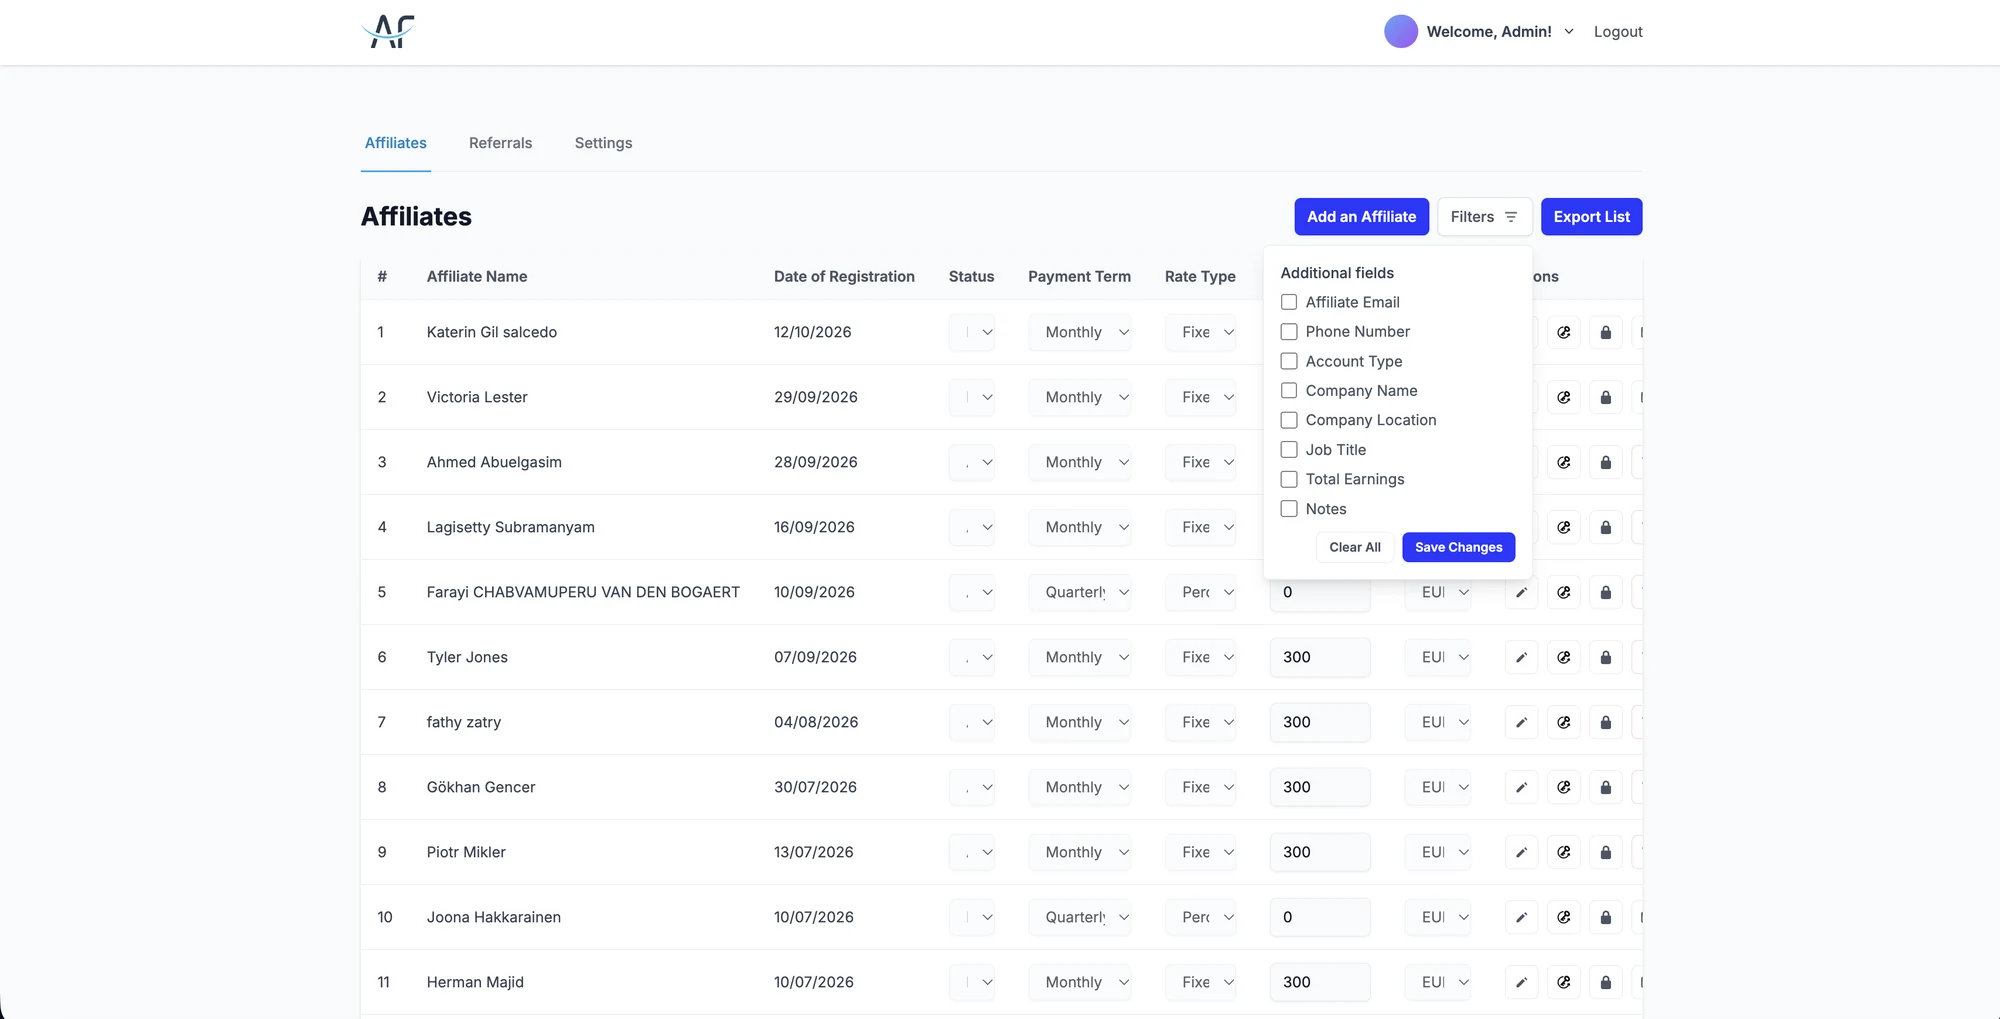The width and height of the screenshot is (2000, 1019).
Task: Tick the Account Type checkbox
Action: [x=1289, y=361]
